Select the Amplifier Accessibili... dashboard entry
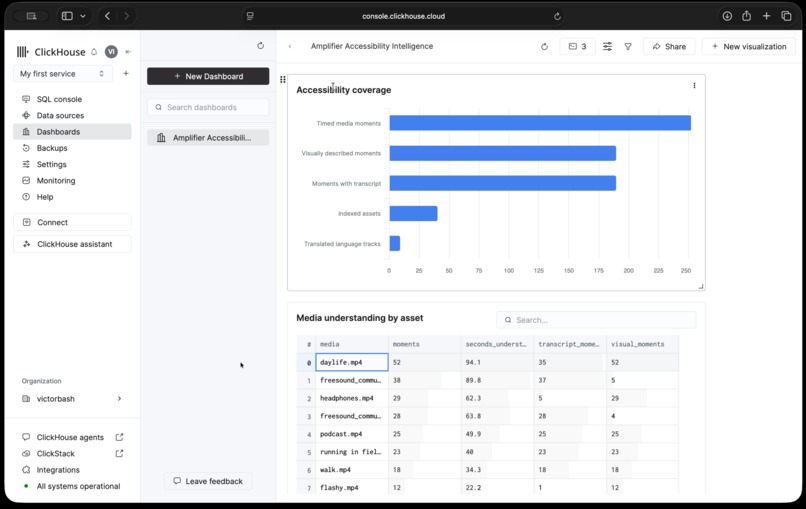This screenshot has width=806, height=509. pyautogui.click(x=208, y=138)
